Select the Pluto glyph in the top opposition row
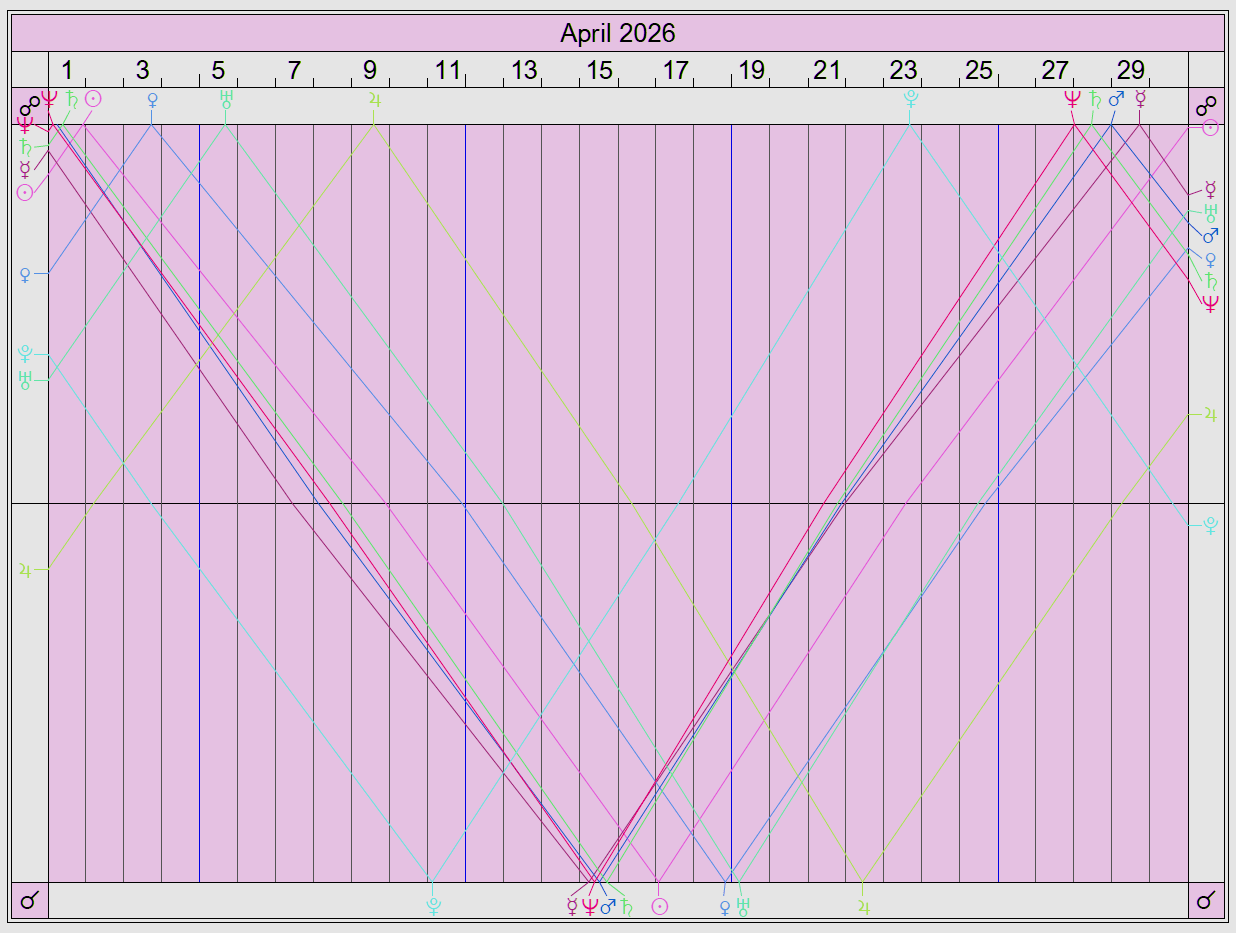This screenshot has width=1236, height=933. pyautogui.click(x=910, y=98)
